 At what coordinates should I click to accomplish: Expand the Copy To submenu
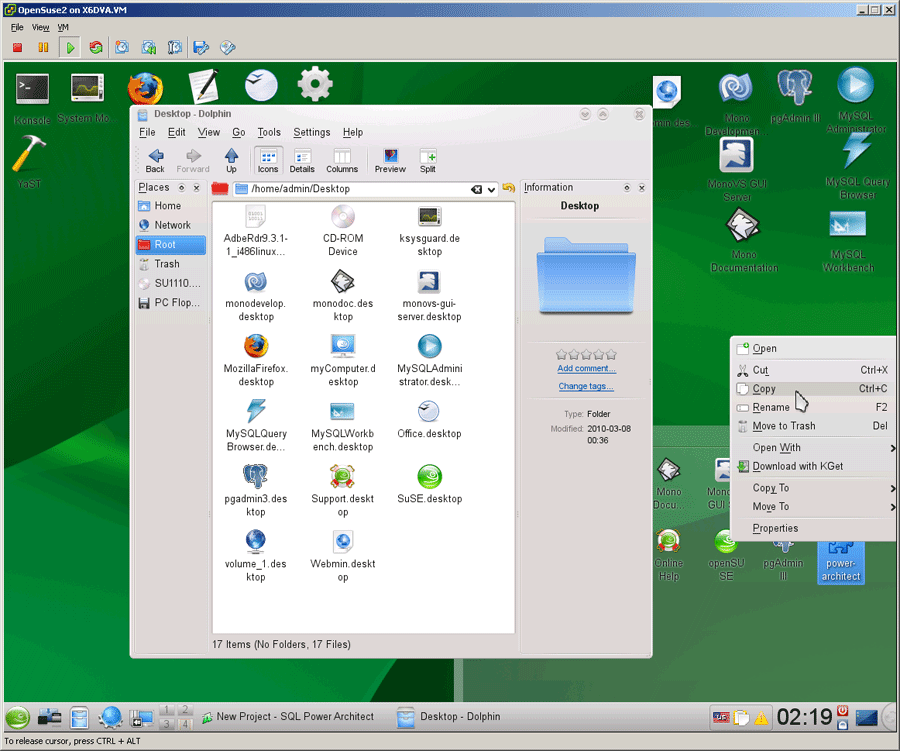pos(813,488)
